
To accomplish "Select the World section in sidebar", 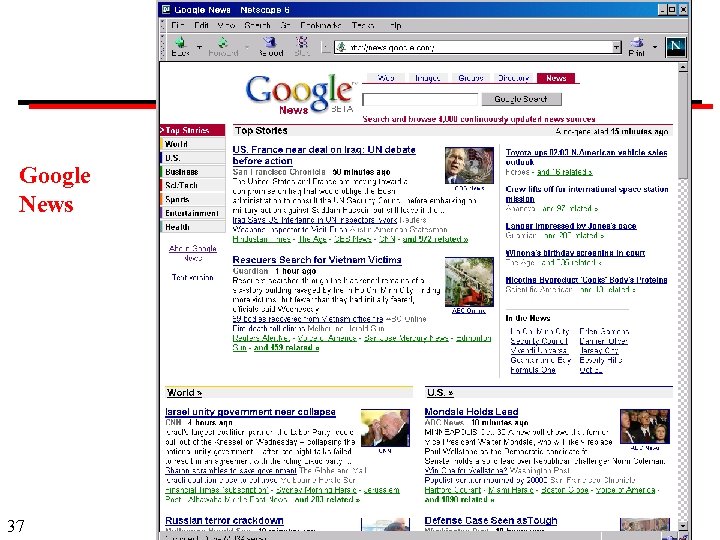I will point(193,144).
